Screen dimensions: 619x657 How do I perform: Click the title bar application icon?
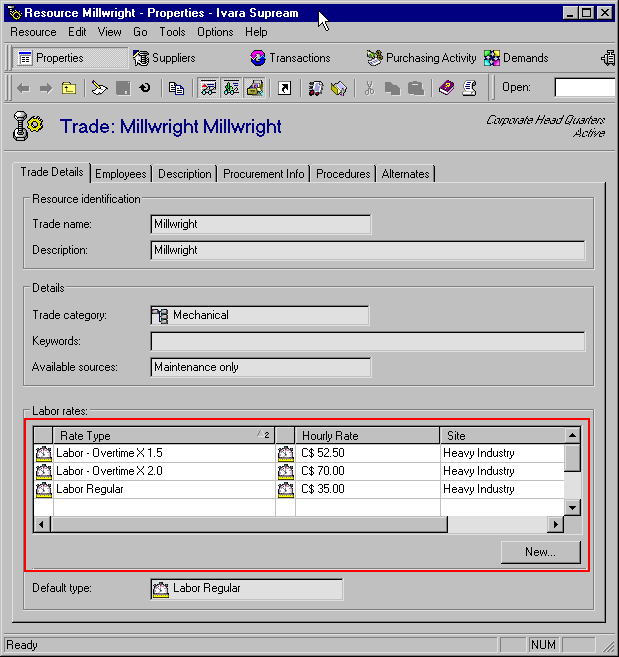(x=14, y=13)
